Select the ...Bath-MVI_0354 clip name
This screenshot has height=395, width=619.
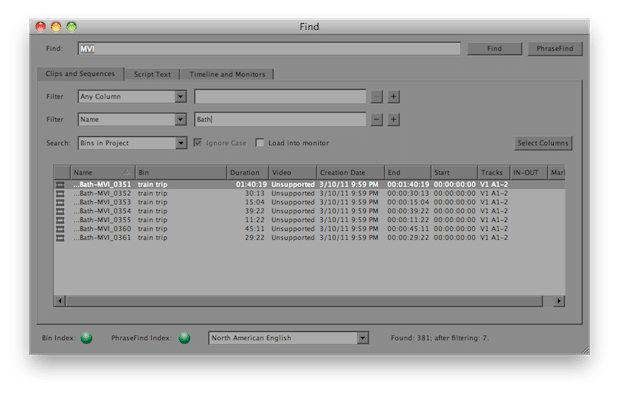[102, 211]
